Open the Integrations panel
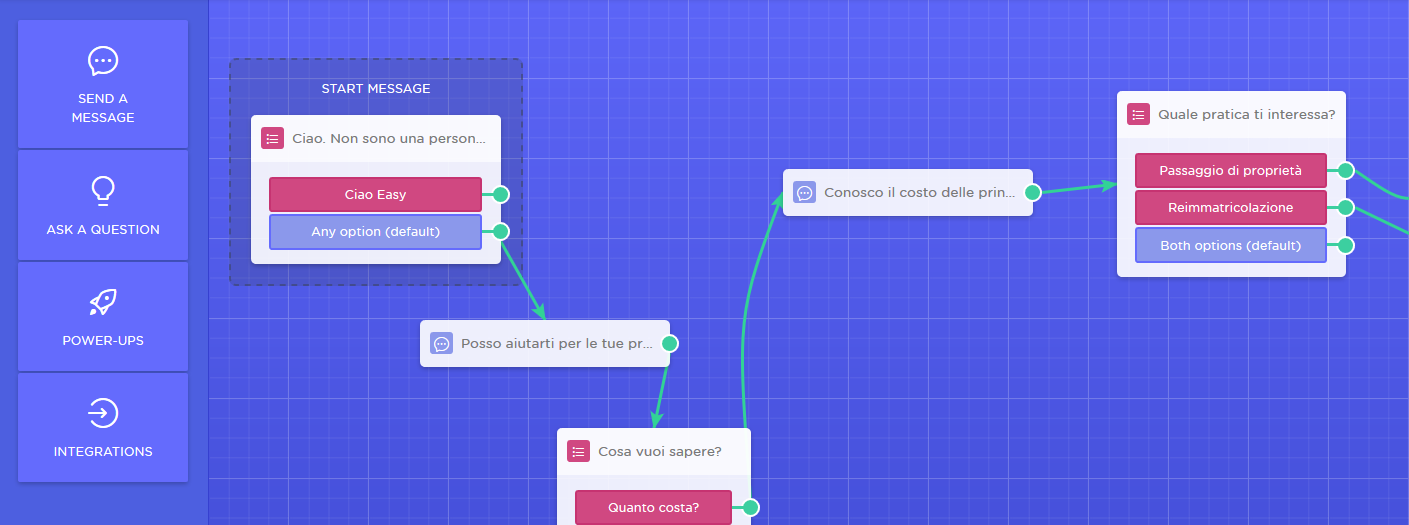The height and width of the screenshot is (525, 1409). (103, 427)
